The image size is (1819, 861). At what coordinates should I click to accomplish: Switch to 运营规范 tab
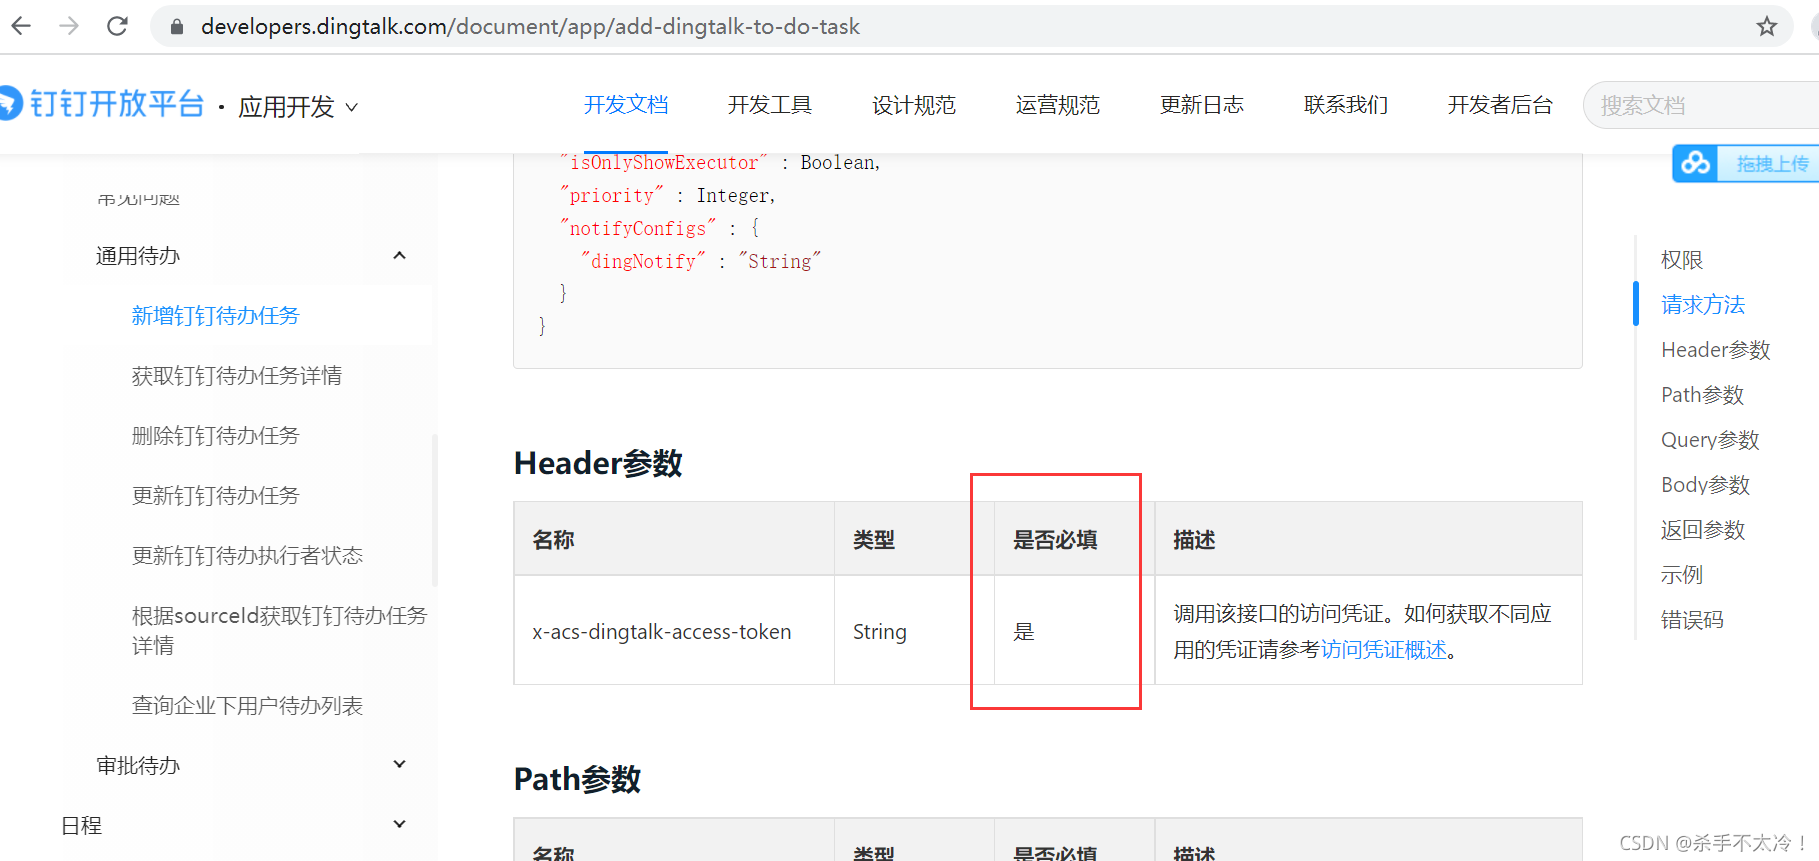1058,105
